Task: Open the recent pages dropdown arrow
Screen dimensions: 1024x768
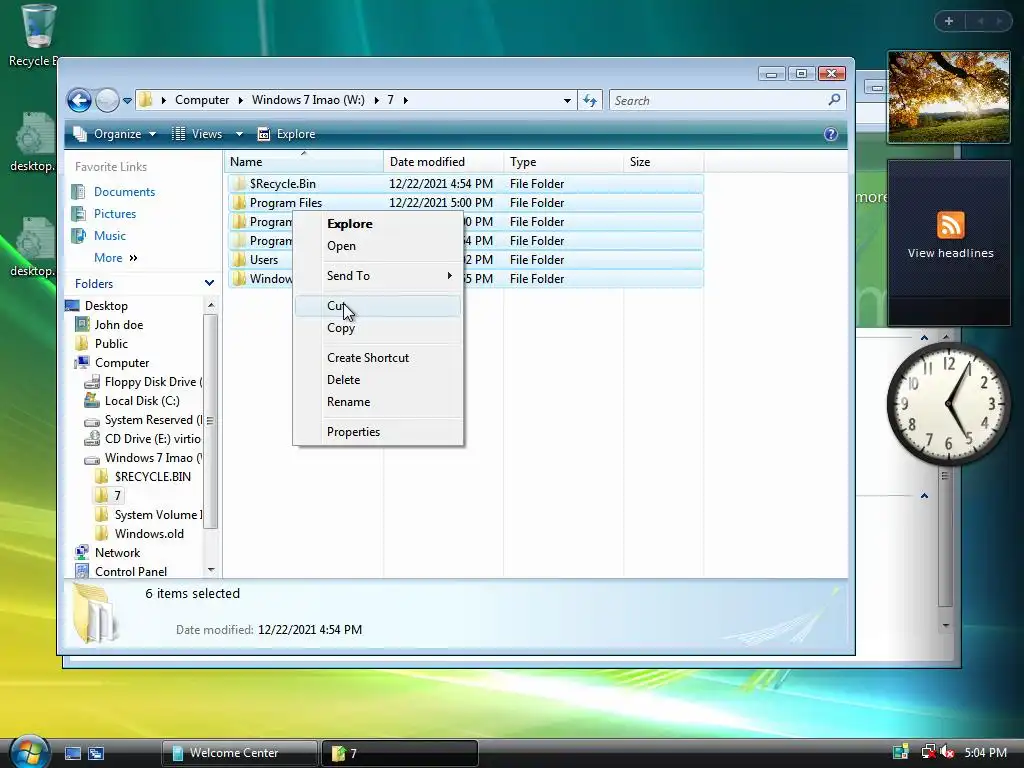Action: [x=127, y=101]
